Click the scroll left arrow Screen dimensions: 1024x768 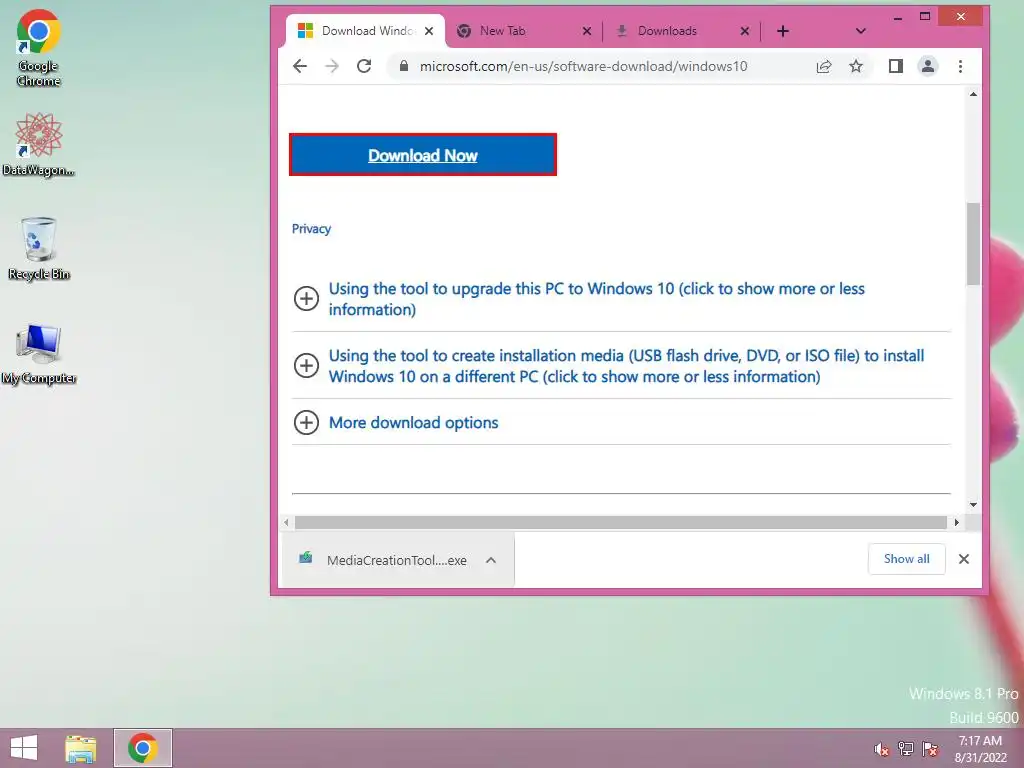coord(286,522)
